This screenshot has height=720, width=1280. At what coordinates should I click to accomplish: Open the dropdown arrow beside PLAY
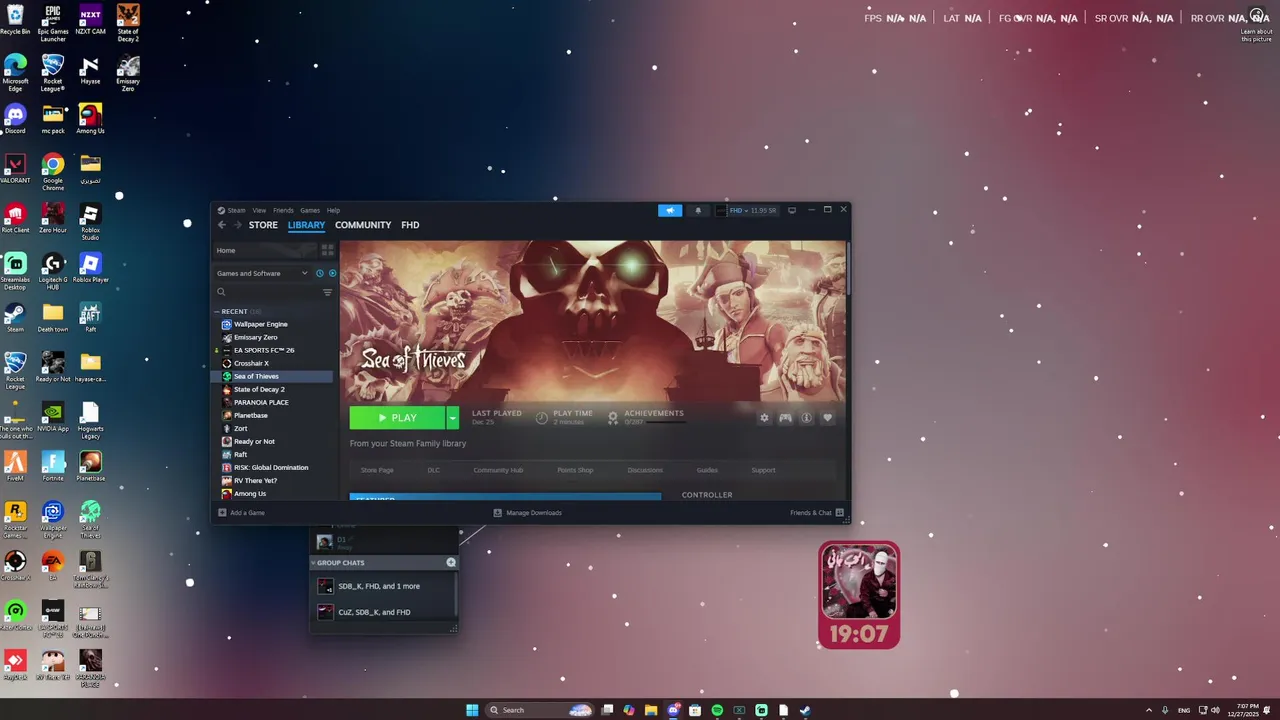pos(452,418)
